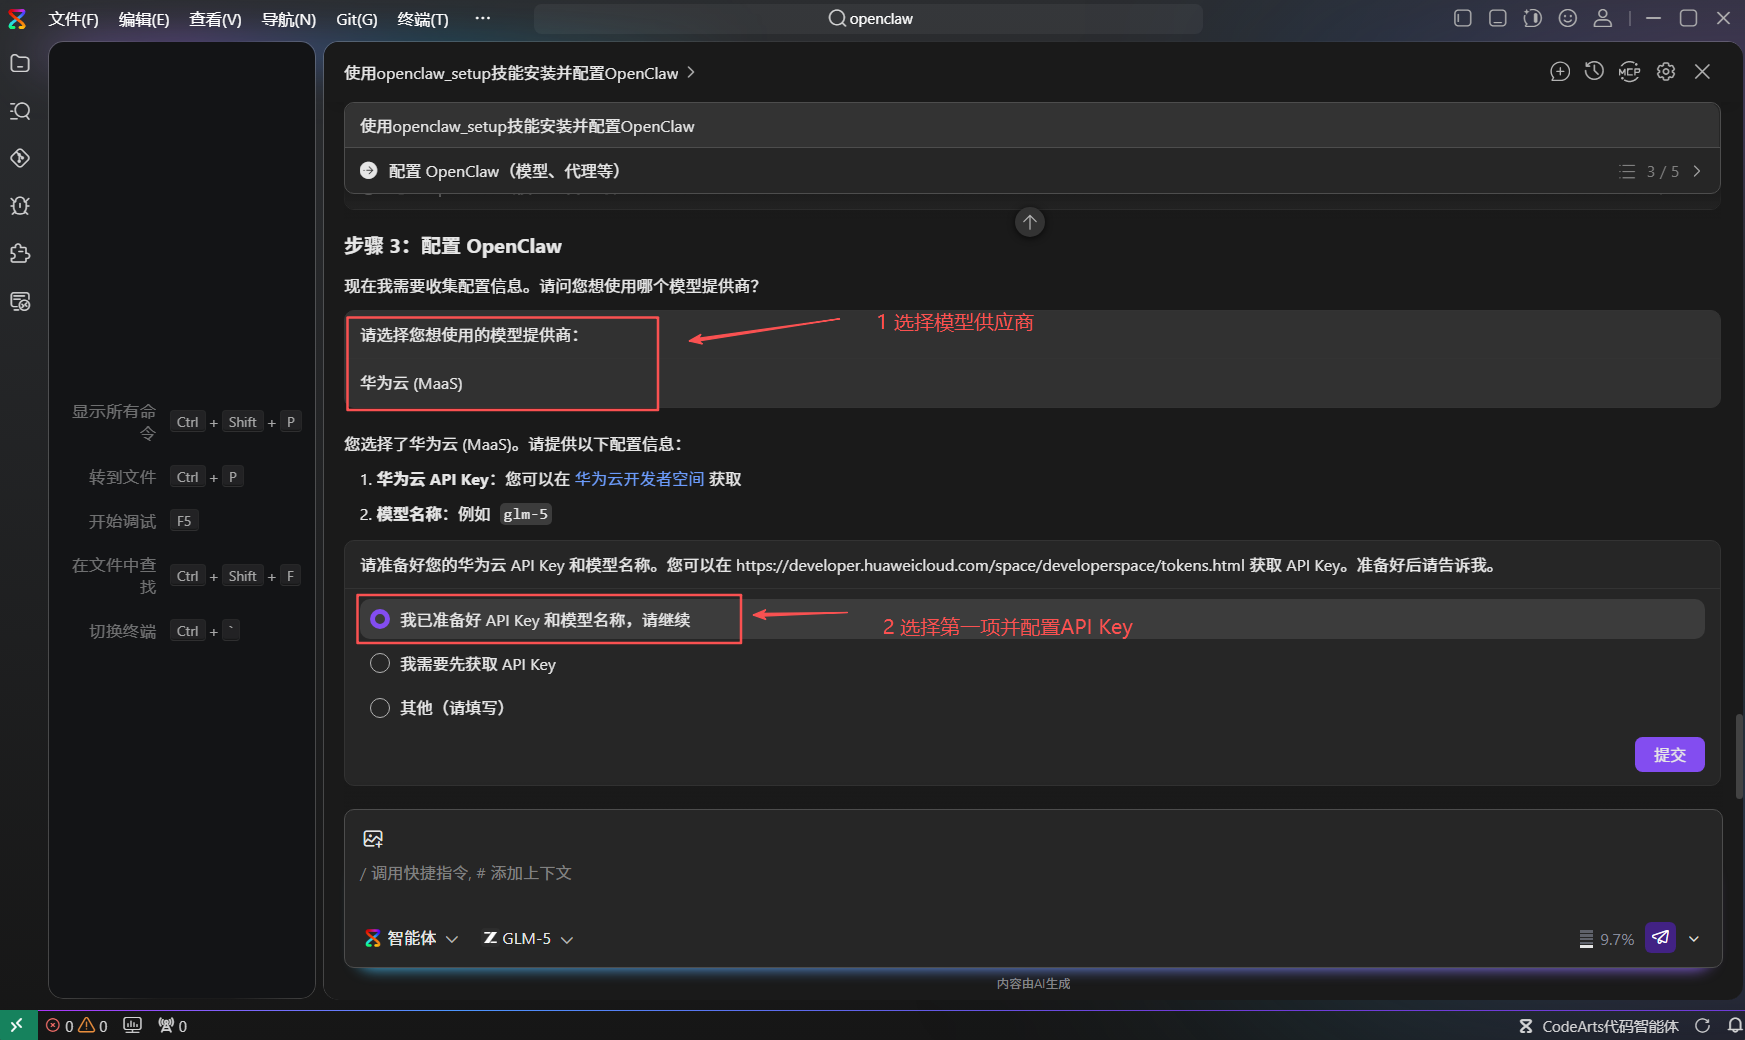Click the warnings count in status bar
The image size is (1745, 1040).
pos(93,1026)
